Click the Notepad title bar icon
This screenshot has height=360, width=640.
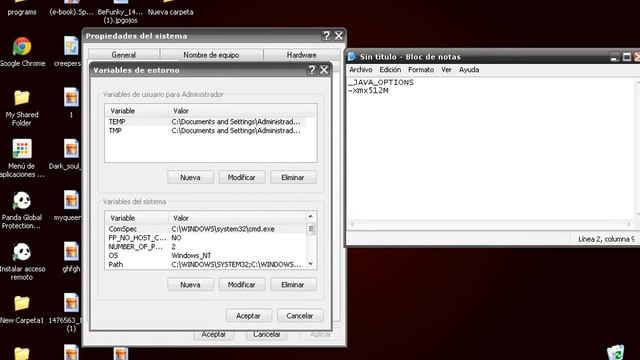[x=352, y=57]
